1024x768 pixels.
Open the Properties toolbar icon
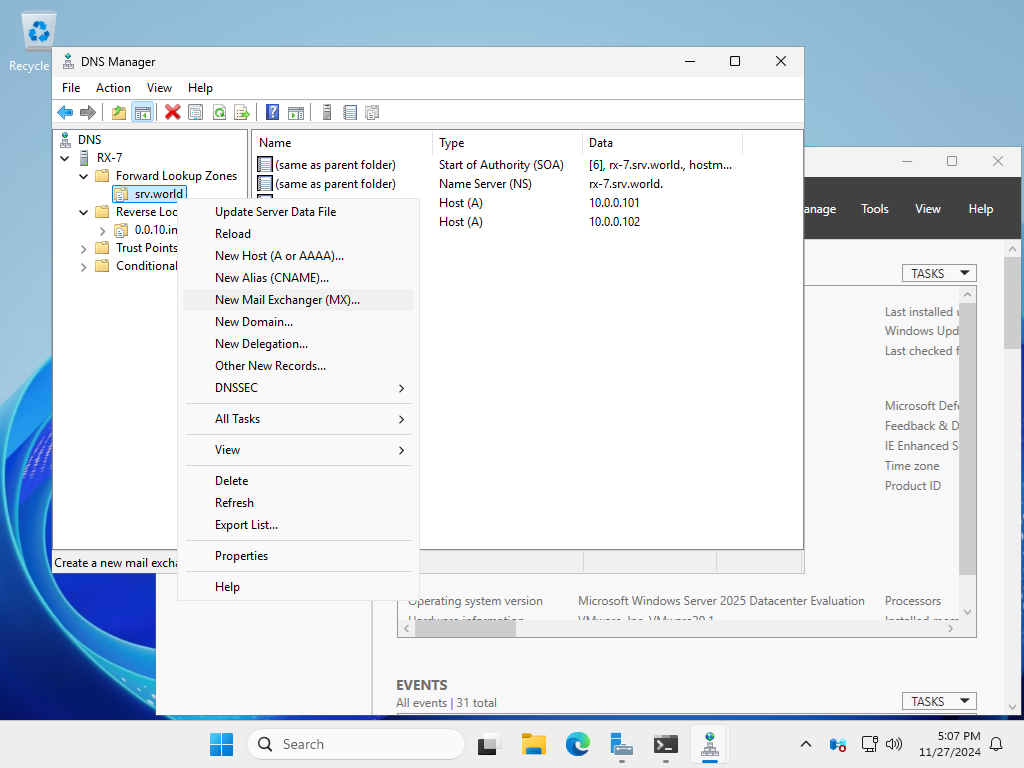(195, 112)
